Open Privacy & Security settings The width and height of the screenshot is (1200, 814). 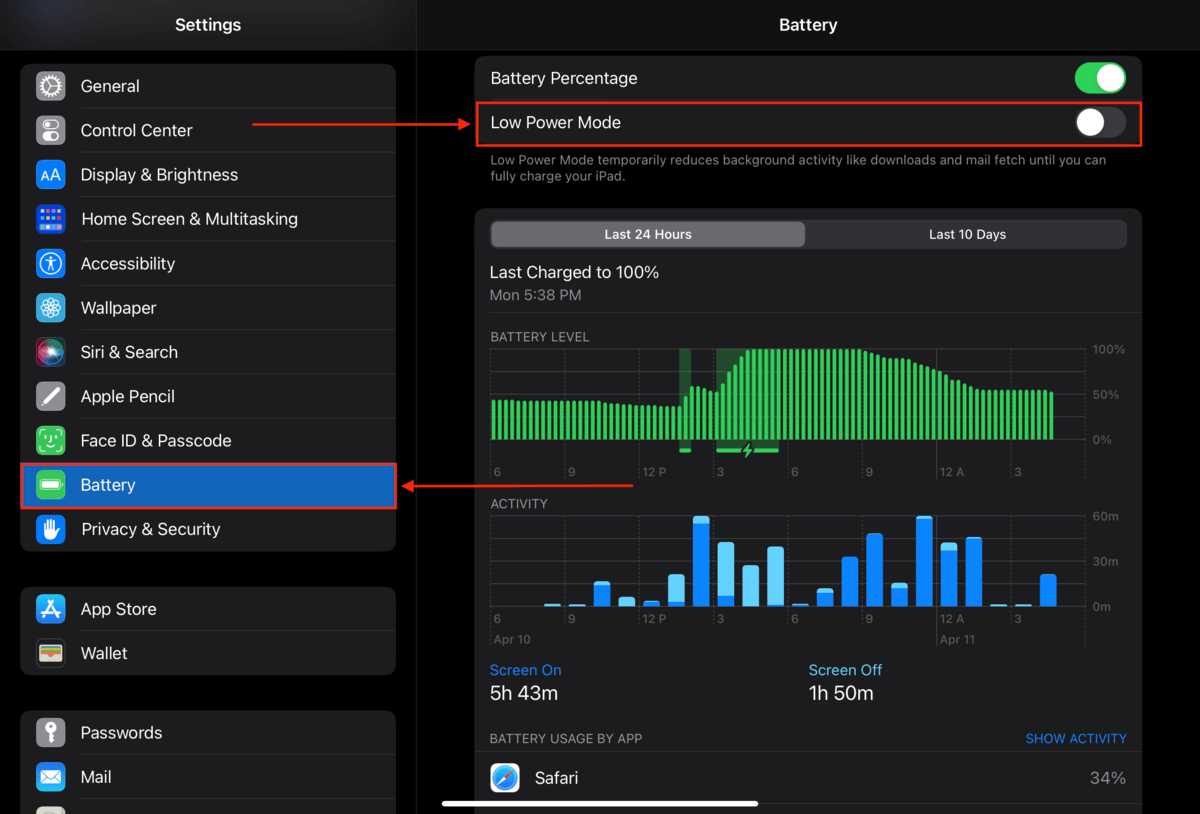(150, 529)
